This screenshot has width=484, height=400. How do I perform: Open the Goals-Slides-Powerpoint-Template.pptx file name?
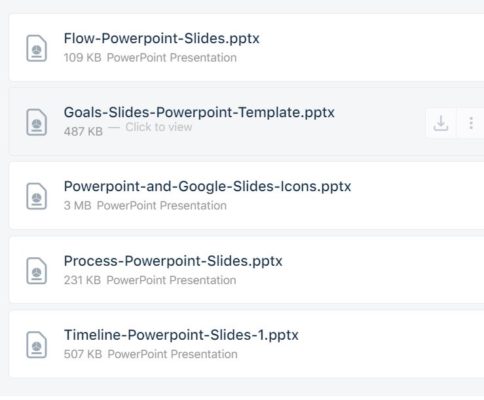[199, 113]
